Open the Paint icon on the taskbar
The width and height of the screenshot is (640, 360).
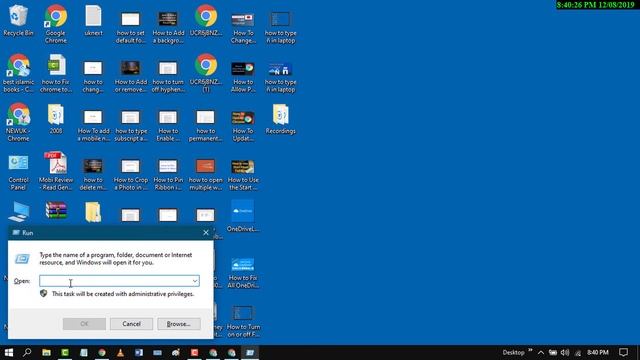point(176,352)
